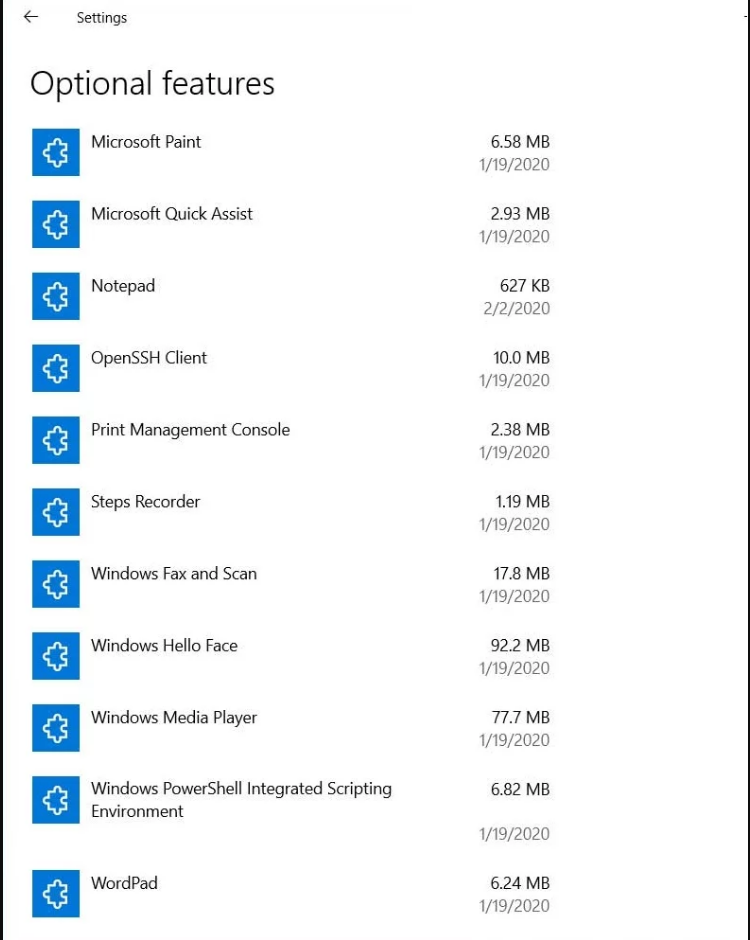
Task: Select the Windows Media Player label
Action: point(174,718)
